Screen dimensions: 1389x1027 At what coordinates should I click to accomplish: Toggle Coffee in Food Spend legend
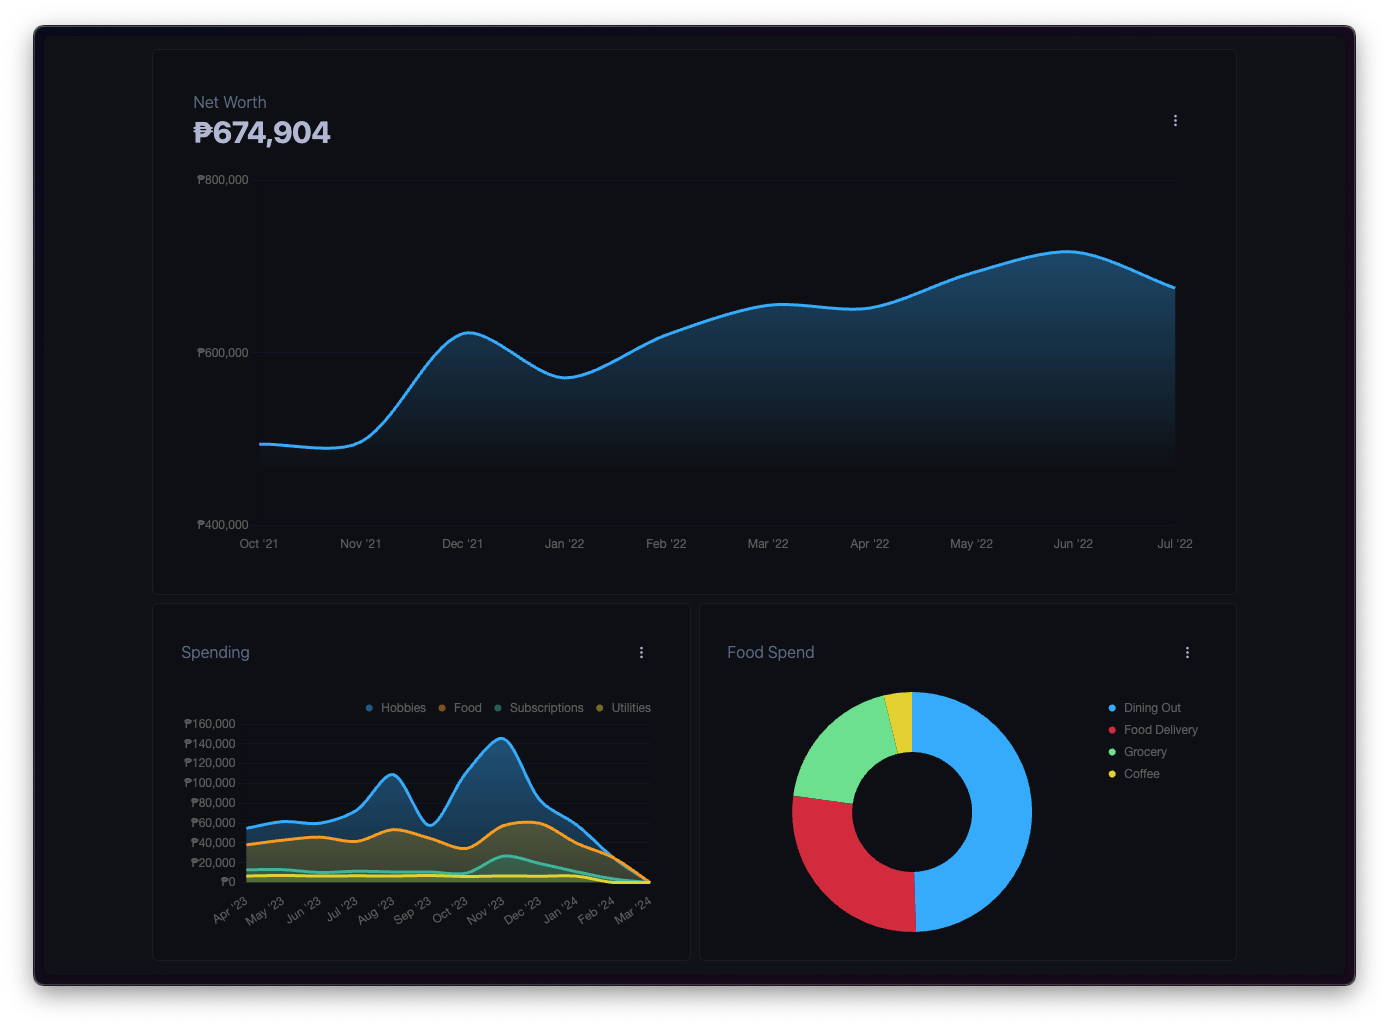point(1134,774)
